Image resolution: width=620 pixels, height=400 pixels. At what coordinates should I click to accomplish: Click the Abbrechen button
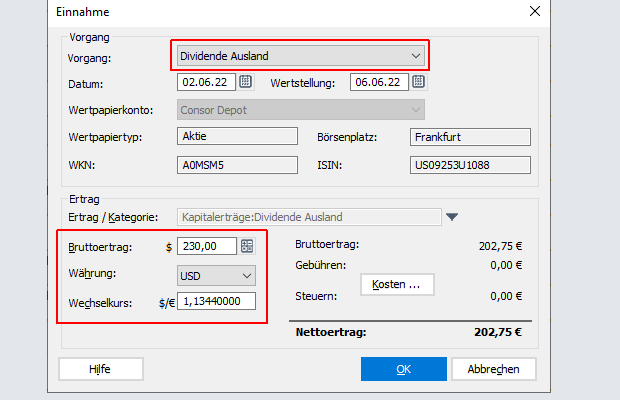pyautogui.click(x=493, y=369)
